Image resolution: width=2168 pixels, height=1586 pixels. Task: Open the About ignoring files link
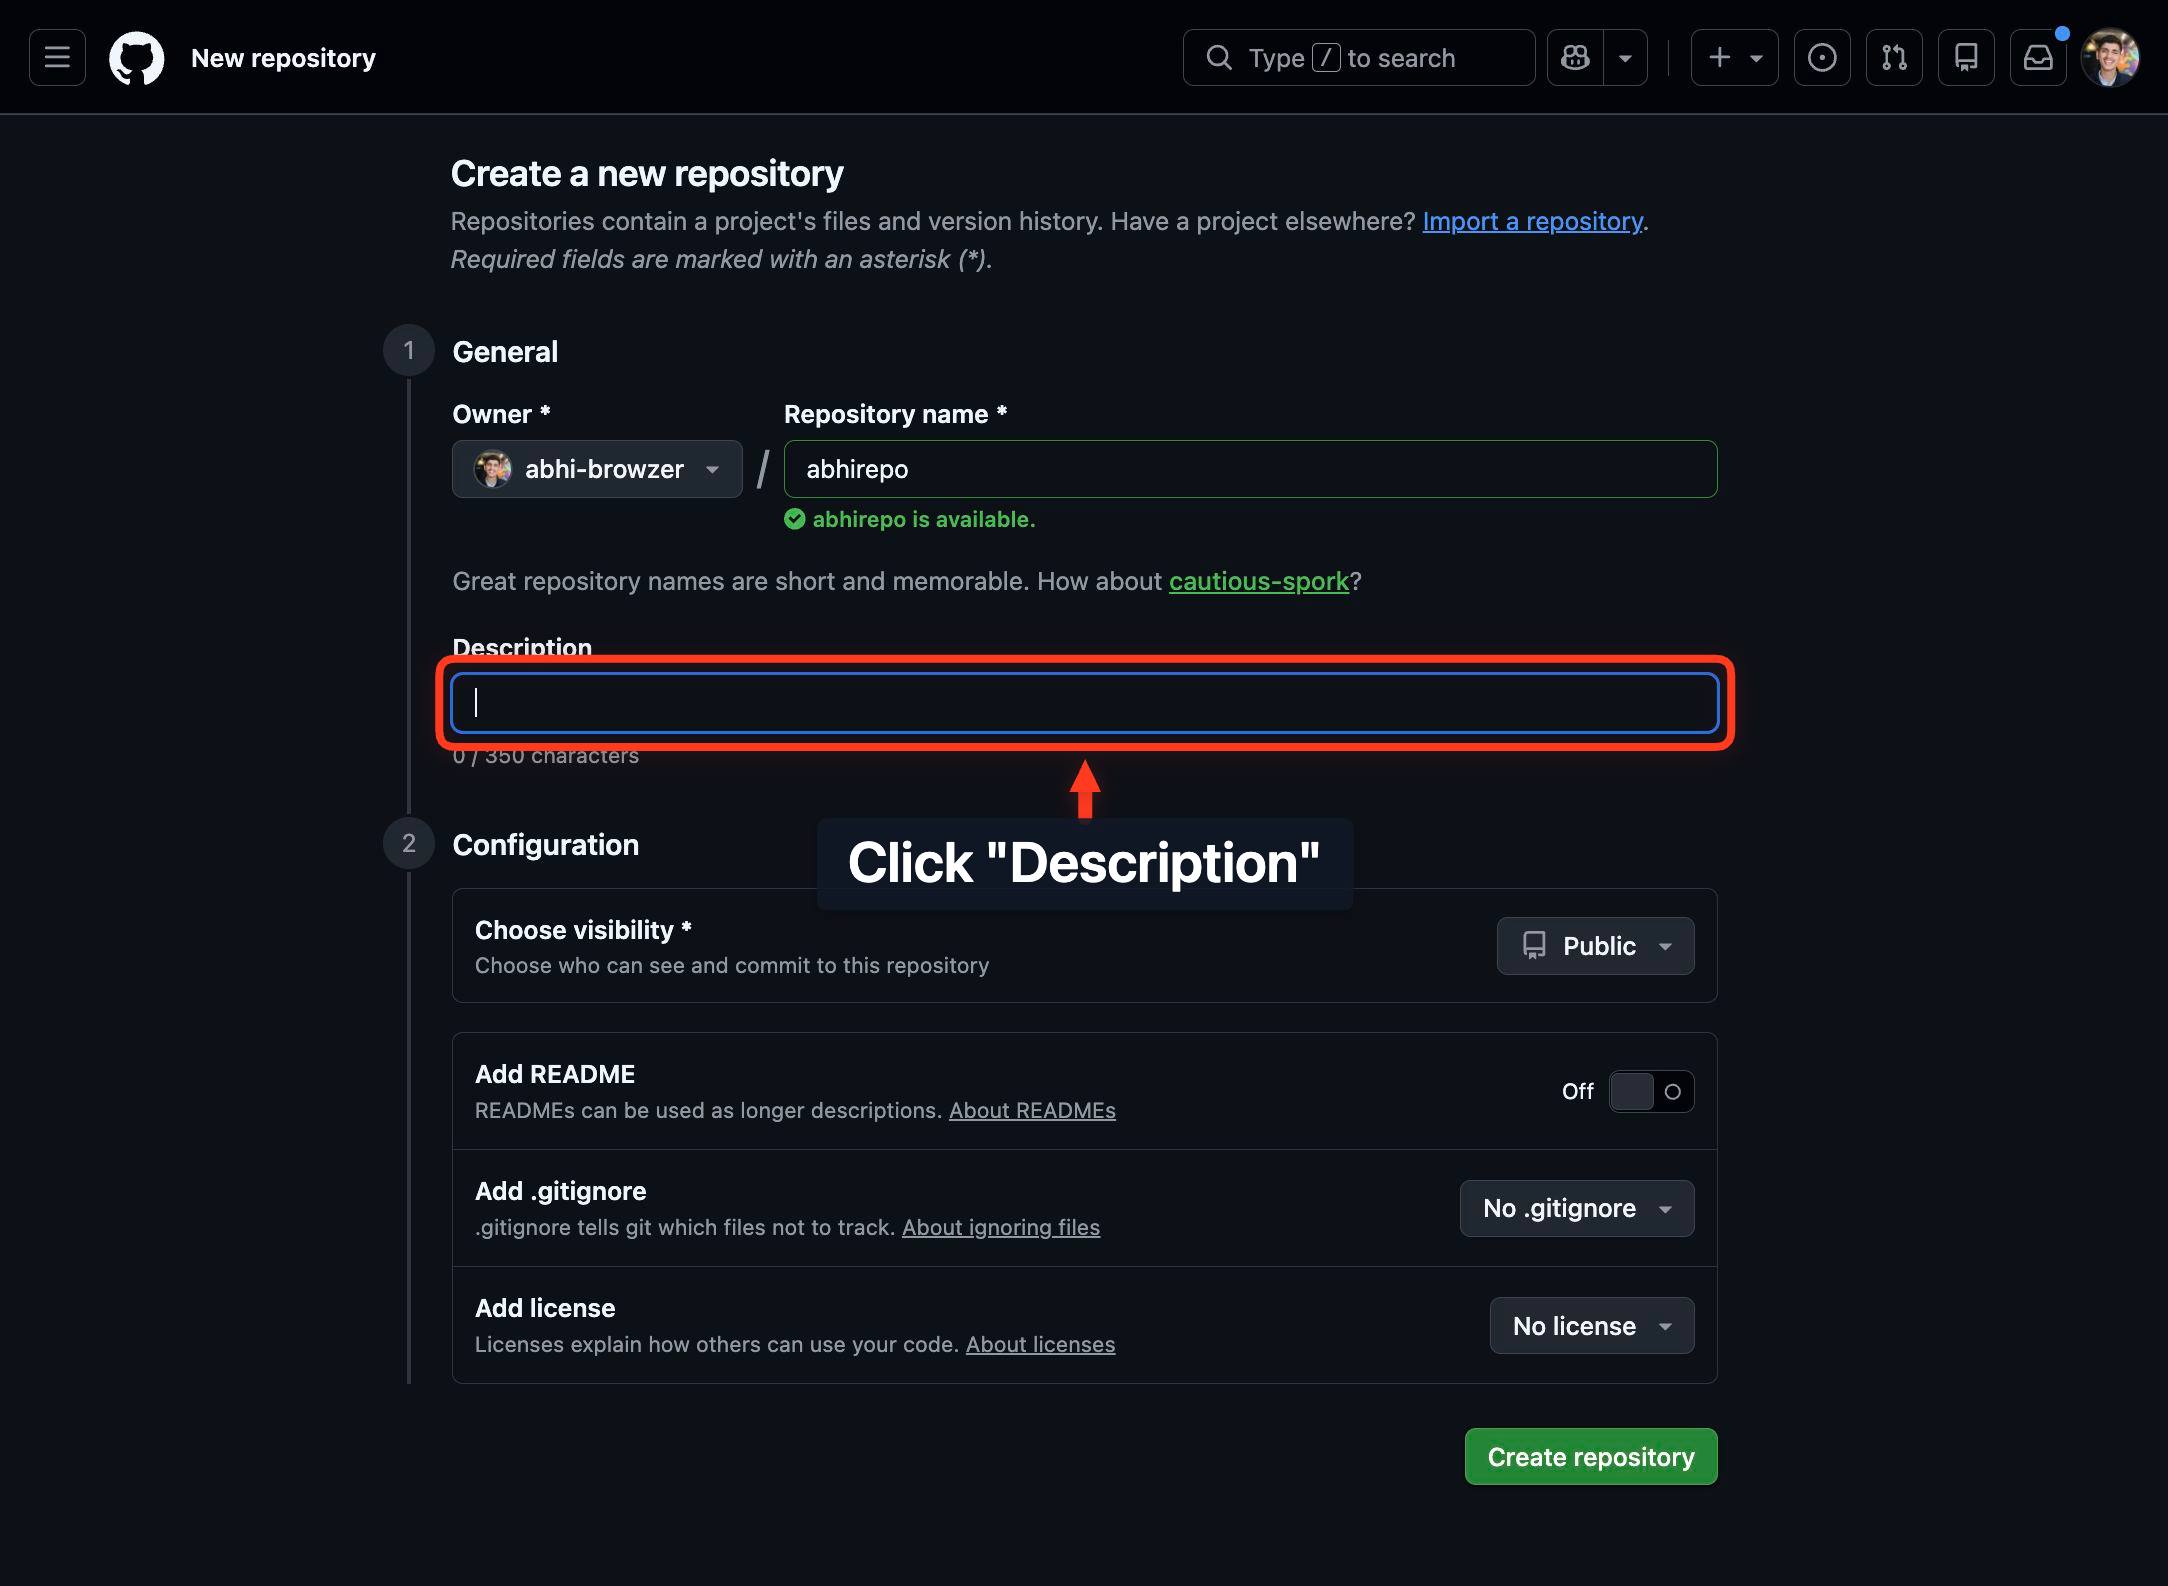coord(1001,1227)
